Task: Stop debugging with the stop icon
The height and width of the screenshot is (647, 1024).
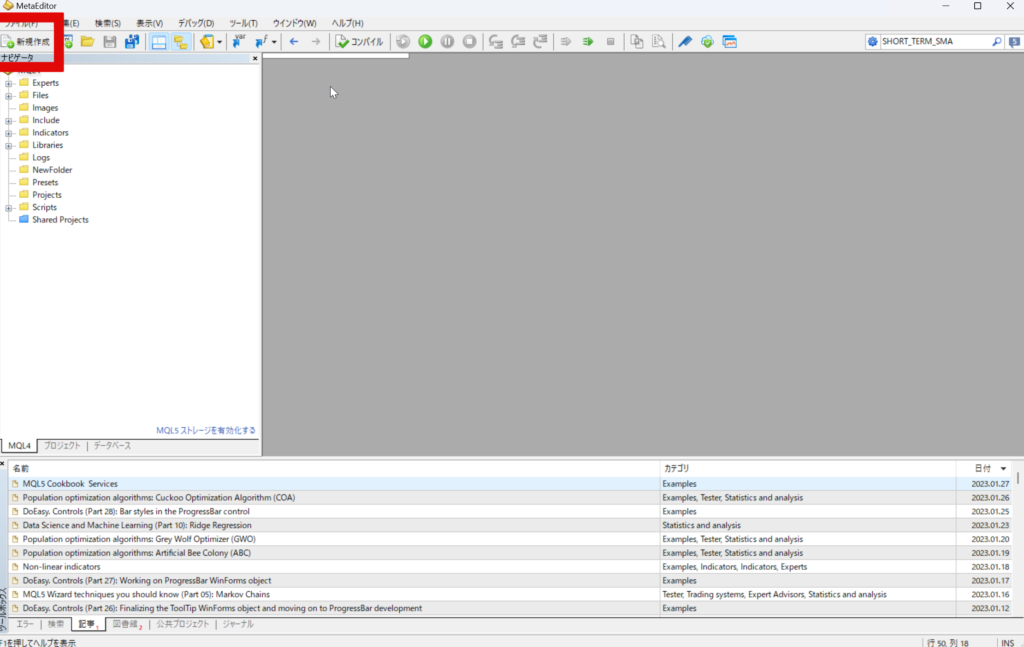Action: pos(470,42)
